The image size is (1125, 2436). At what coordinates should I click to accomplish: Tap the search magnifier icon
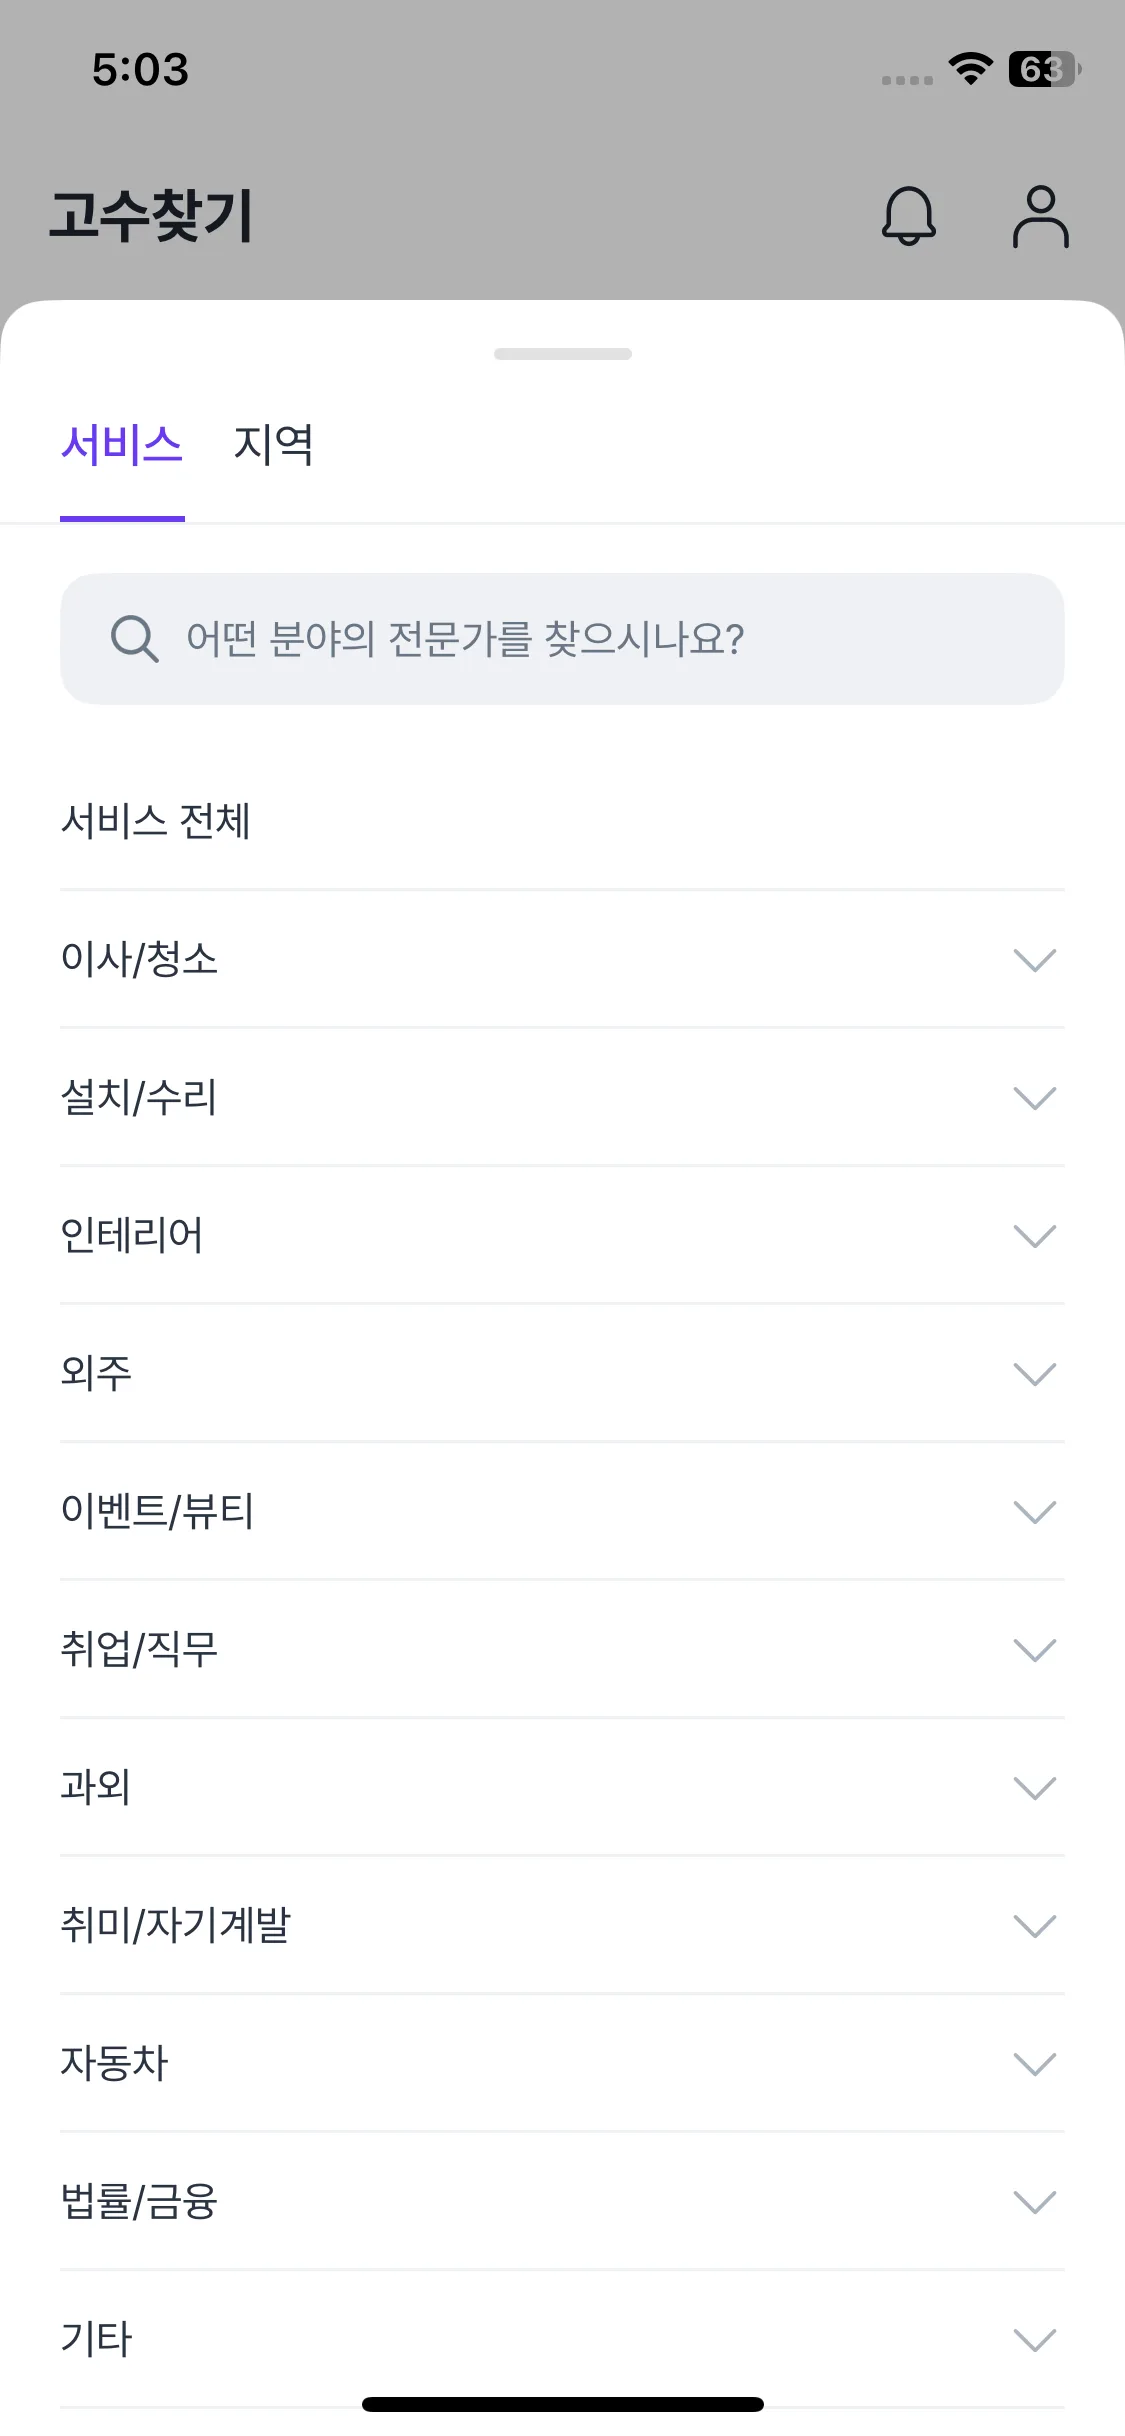(134, 639)
